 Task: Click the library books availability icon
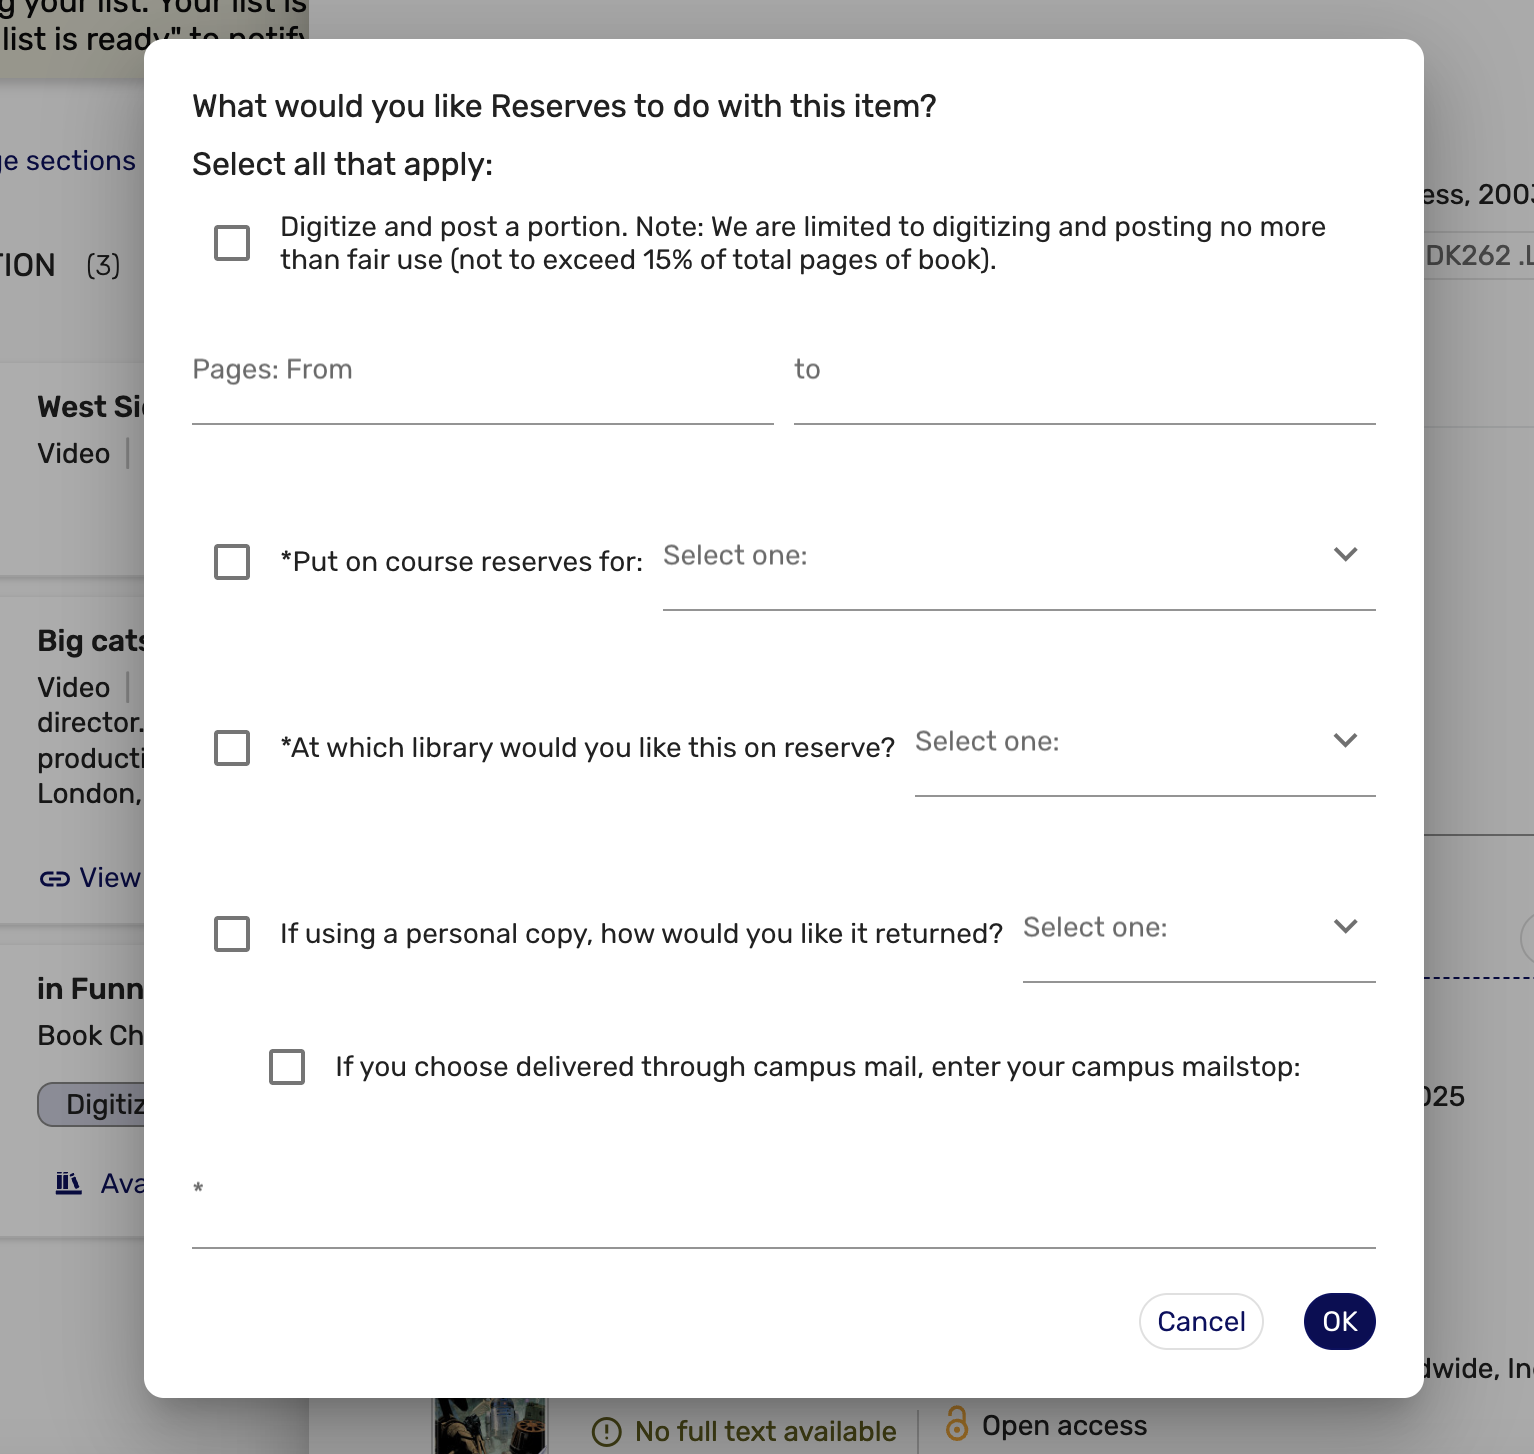(x=68, y=1183)
